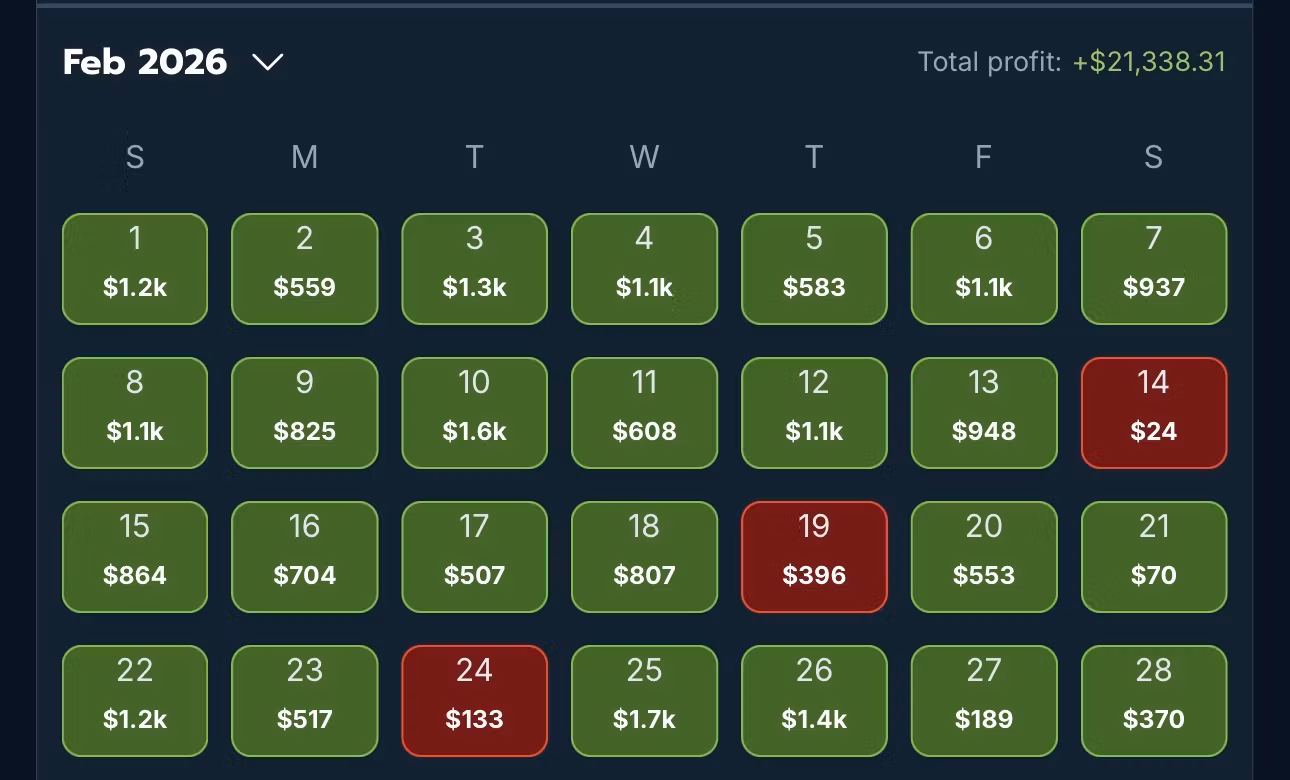The height and width of the screenshot is (780, 1290).
Task: Select day 9 cell with $825
Action: coord(305,413)
